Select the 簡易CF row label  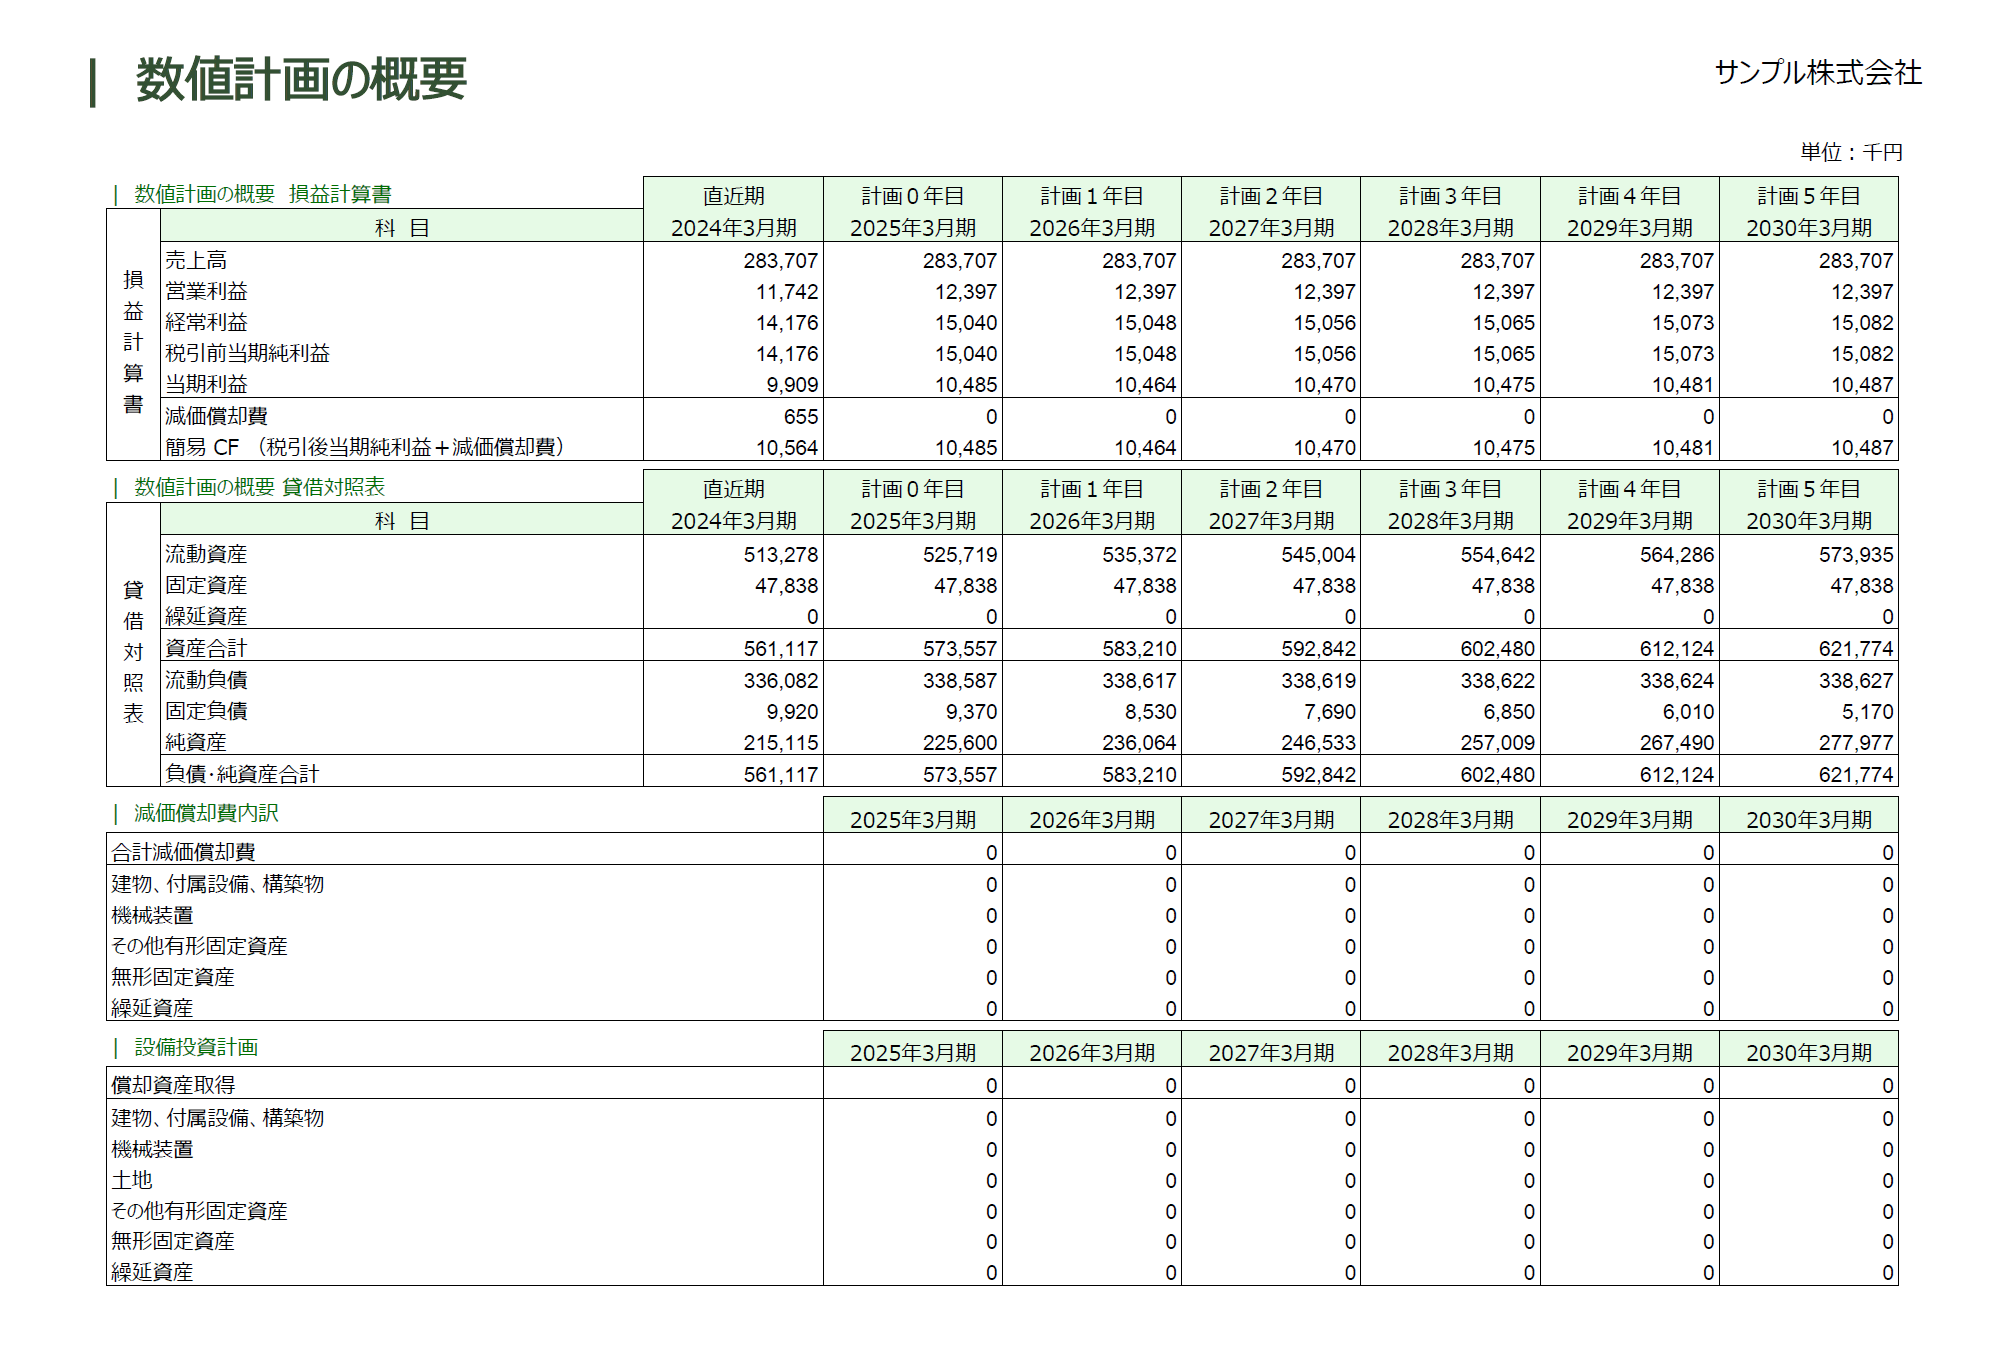[x=365, y=447]
